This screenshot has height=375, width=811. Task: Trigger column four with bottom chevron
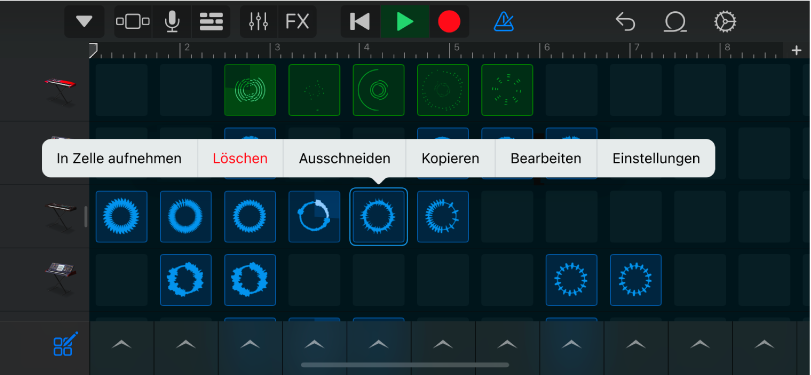(x=314, y=344)
